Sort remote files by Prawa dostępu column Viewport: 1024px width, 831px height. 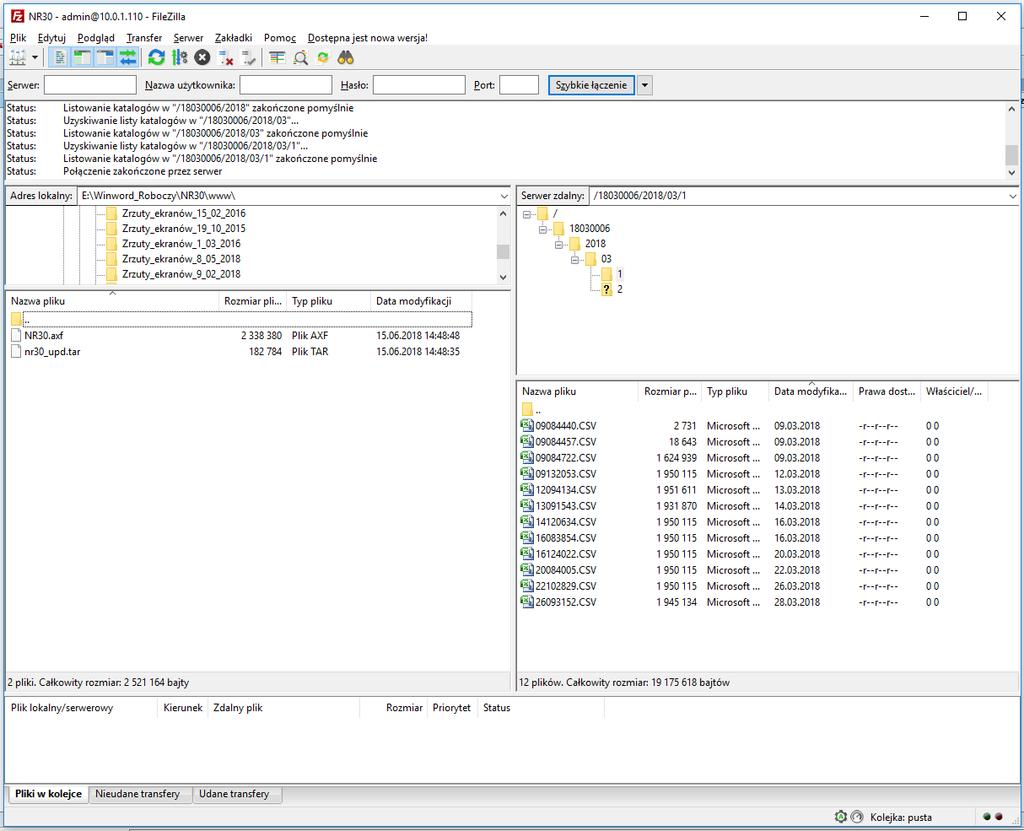(x=886, y=391)
